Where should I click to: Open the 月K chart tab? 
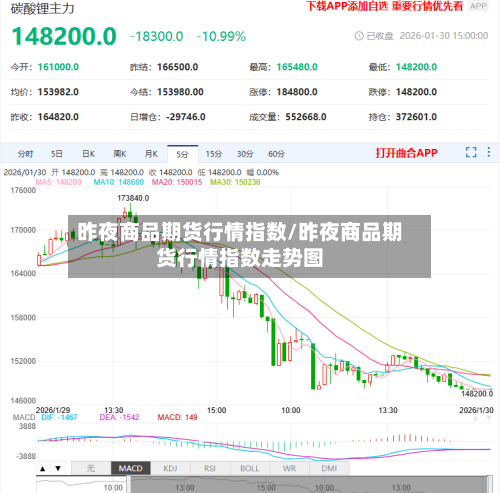coord(151,154)
